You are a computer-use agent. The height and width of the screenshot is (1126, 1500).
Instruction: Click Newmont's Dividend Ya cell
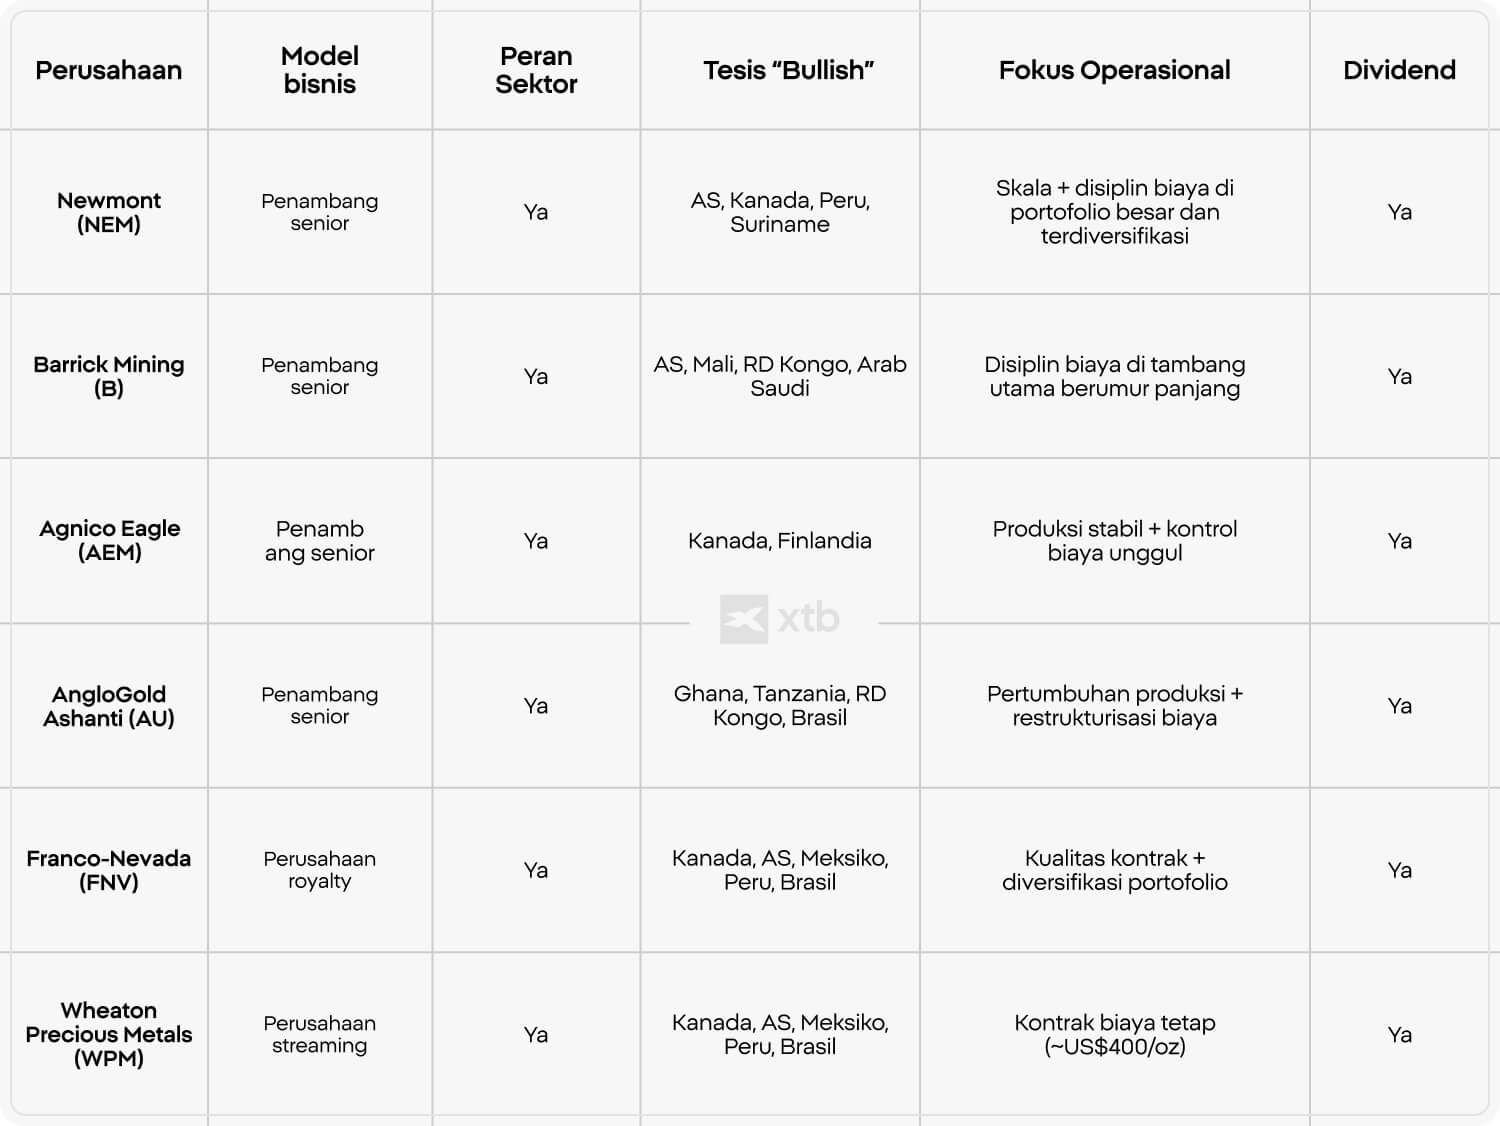[x=1400, y=212]
